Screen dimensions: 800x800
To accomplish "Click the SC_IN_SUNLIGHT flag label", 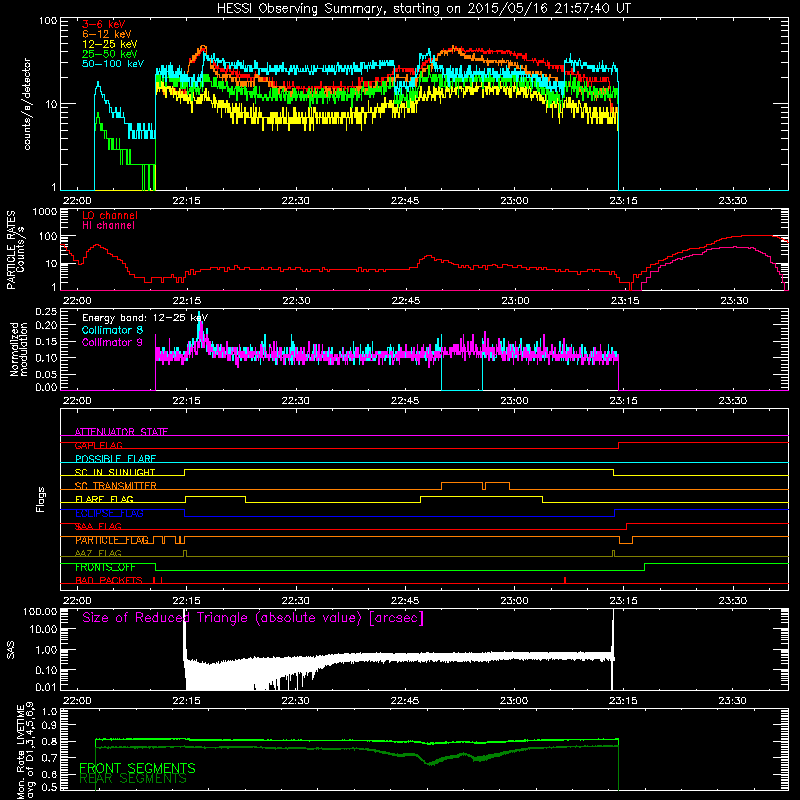I will pos(115,472).
